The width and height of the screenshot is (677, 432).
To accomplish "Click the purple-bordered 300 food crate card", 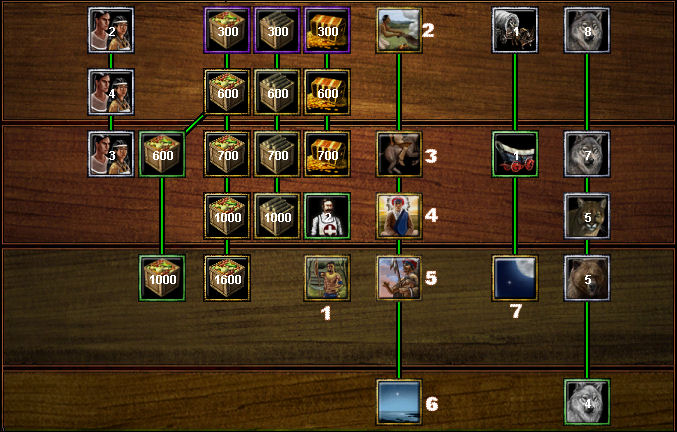I will point(227,30).
